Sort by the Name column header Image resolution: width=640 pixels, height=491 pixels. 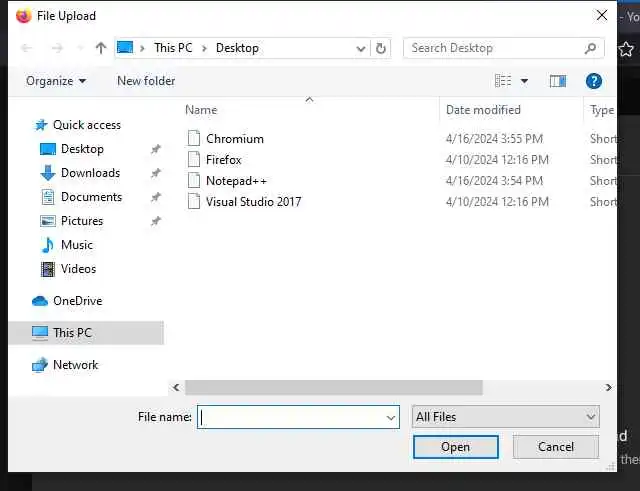click(x=201, y=110)
